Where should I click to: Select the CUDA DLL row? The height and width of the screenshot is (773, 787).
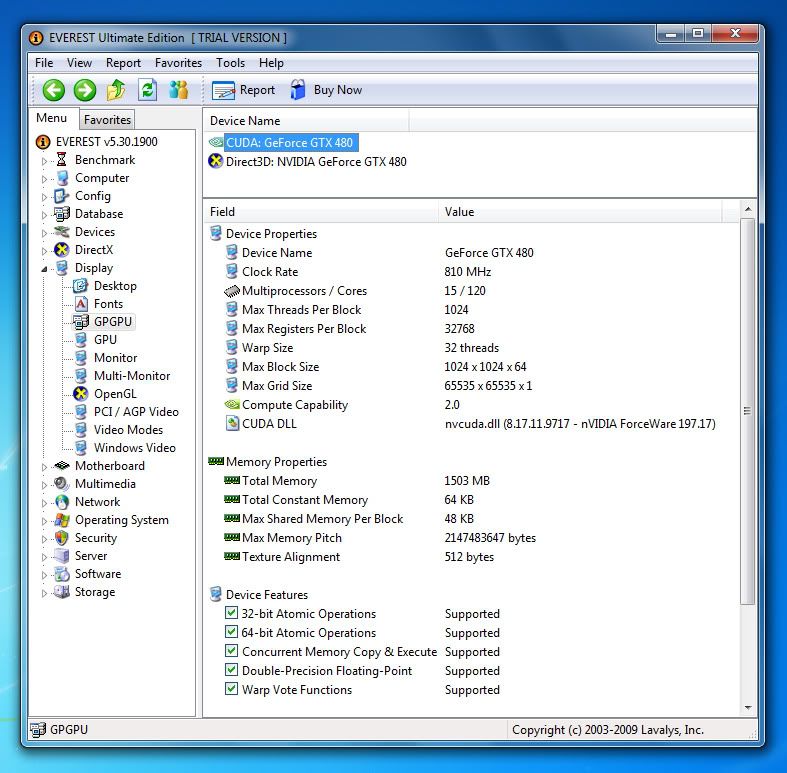coord(472,424)
